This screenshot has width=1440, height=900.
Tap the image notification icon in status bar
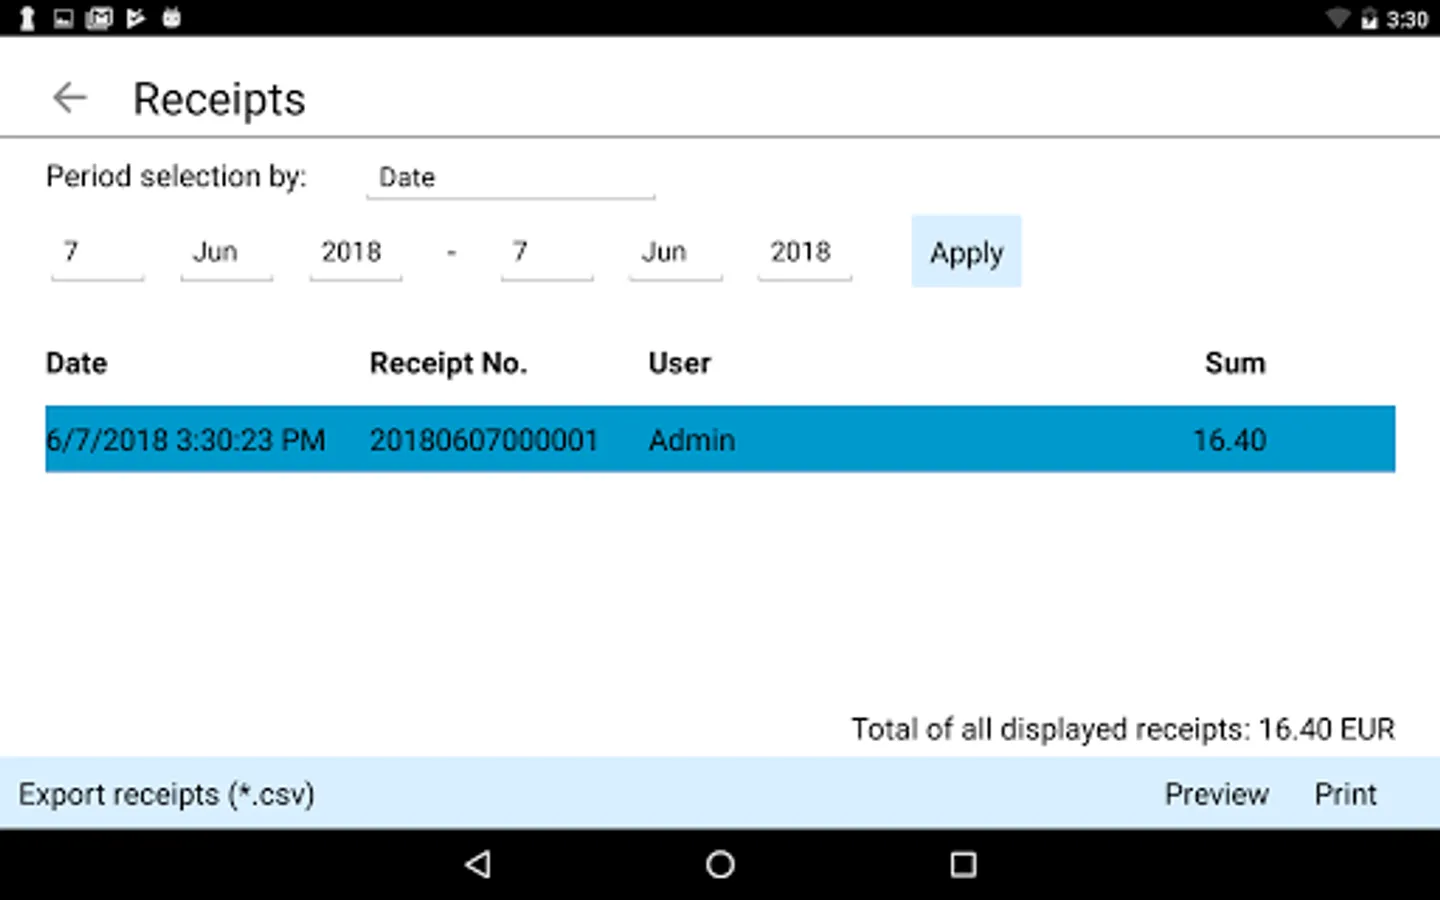point(63,18)
